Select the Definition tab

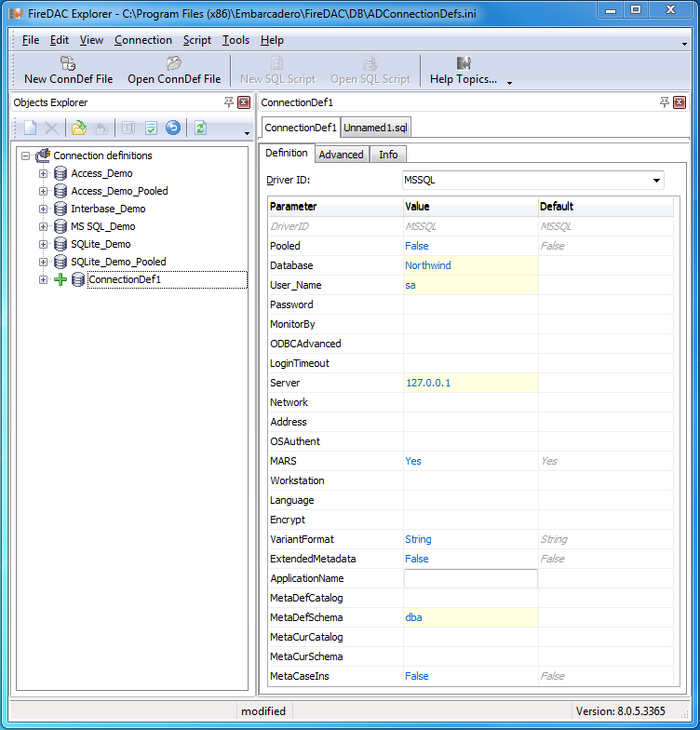pos(287,153)
